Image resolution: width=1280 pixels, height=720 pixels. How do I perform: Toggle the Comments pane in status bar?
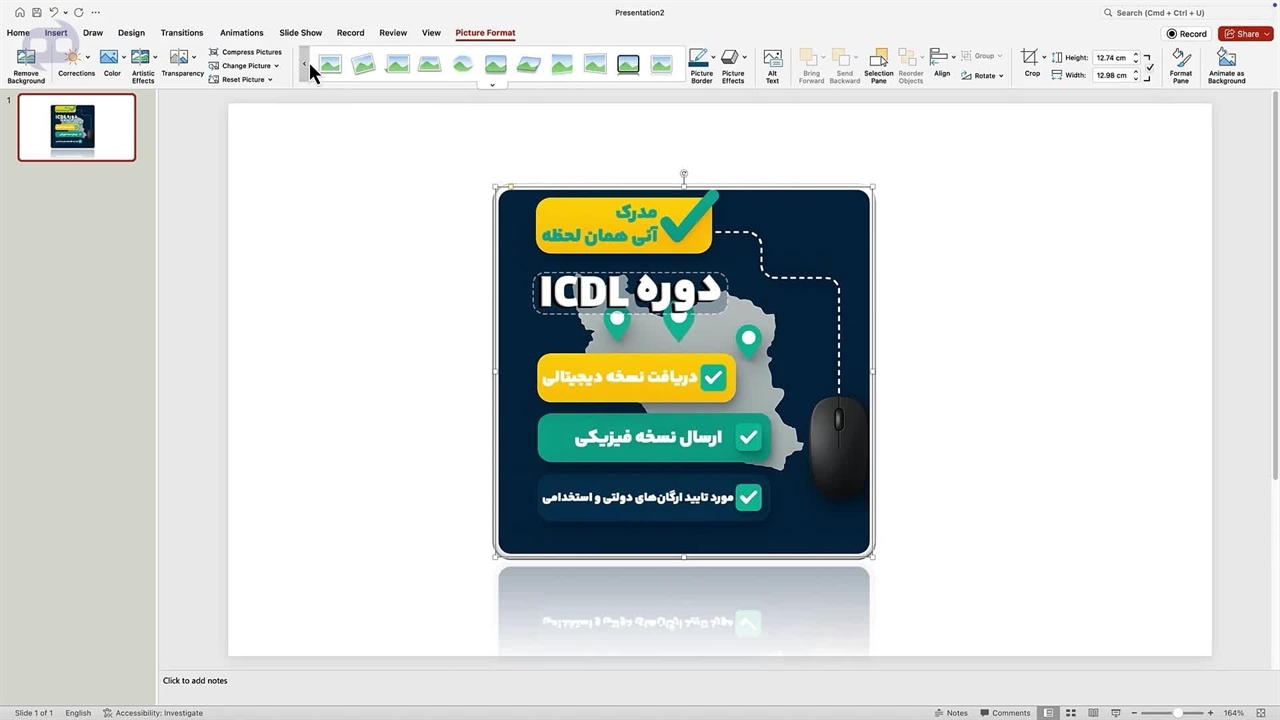[1004, 713]
